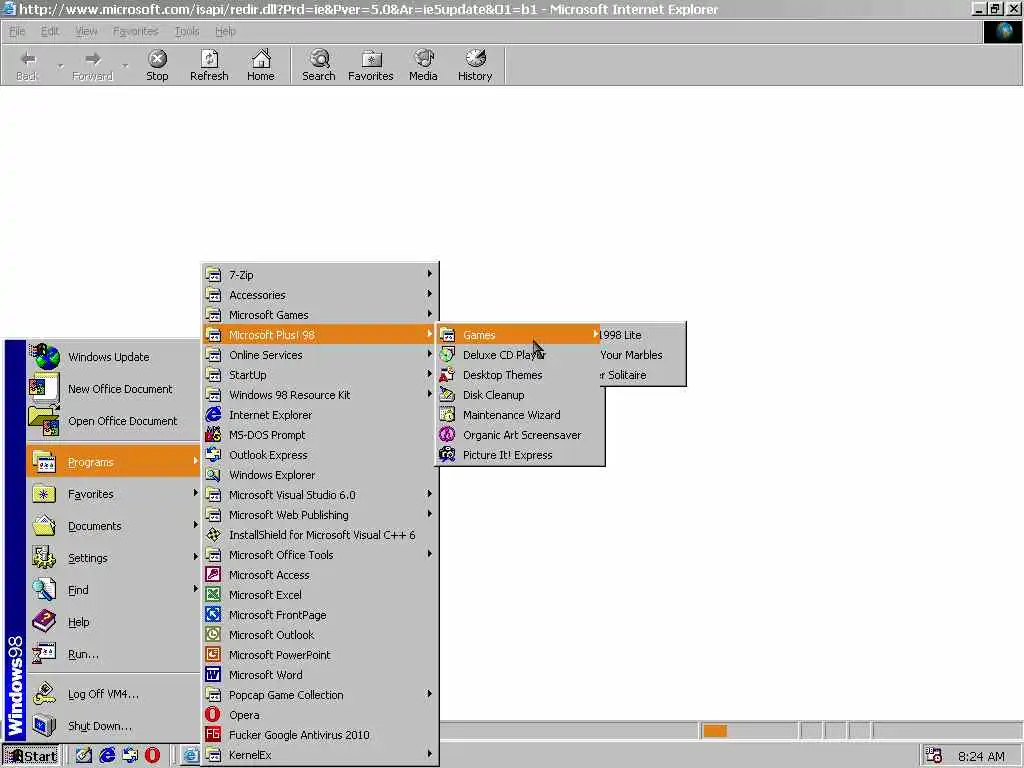Click the Microsoft PowerPoint icon
Image resolution: width=1024 pixels, height=768 pixels.
[x=213, y=654]
